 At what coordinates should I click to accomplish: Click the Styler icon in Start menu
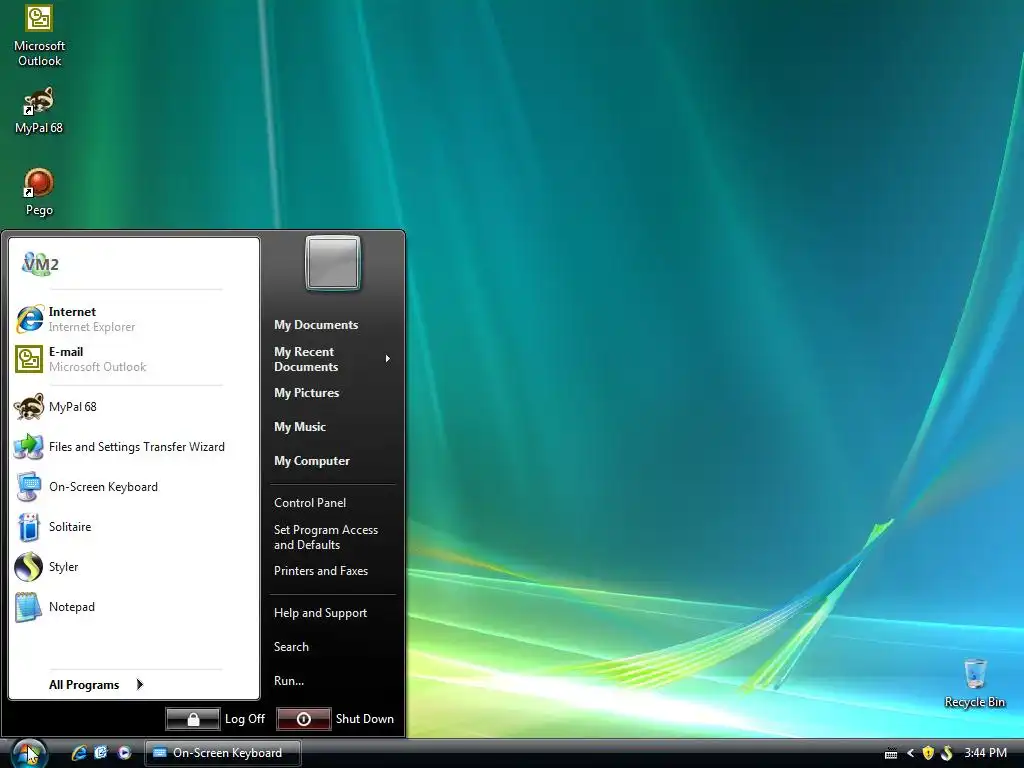29,567
